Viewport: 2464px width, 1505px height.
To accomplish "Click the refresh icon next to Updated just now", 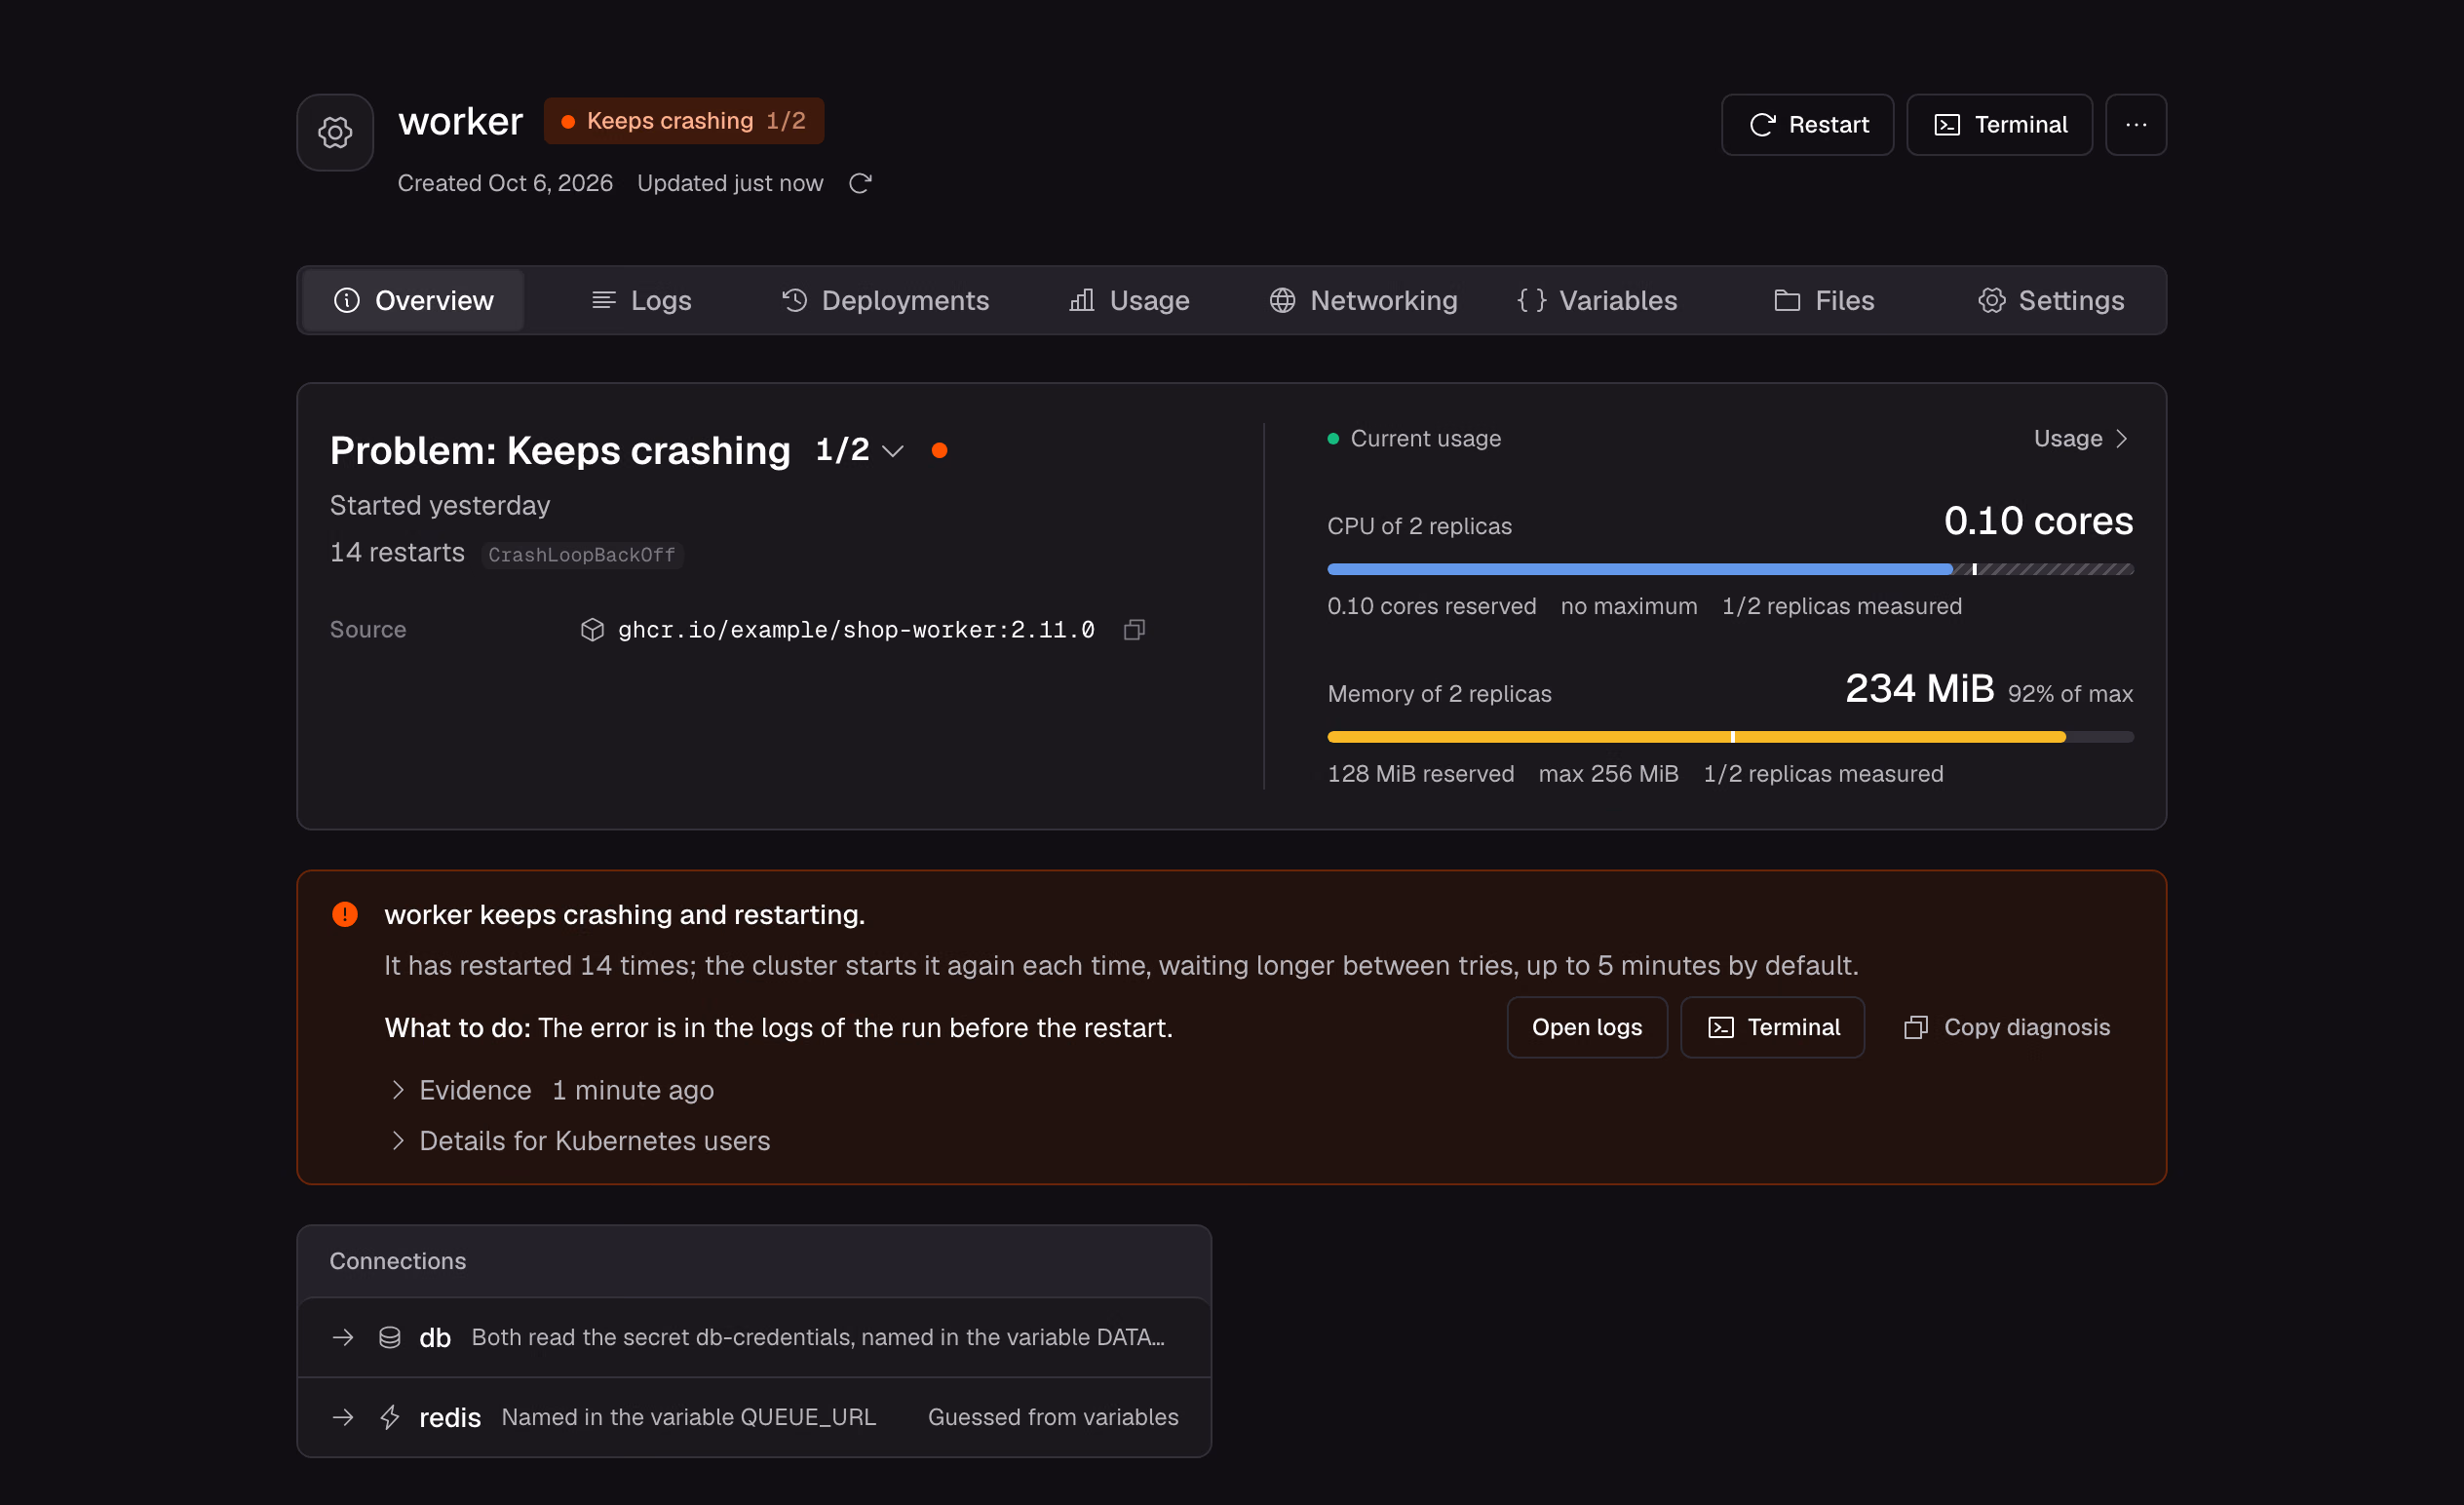I will point(860,183).
